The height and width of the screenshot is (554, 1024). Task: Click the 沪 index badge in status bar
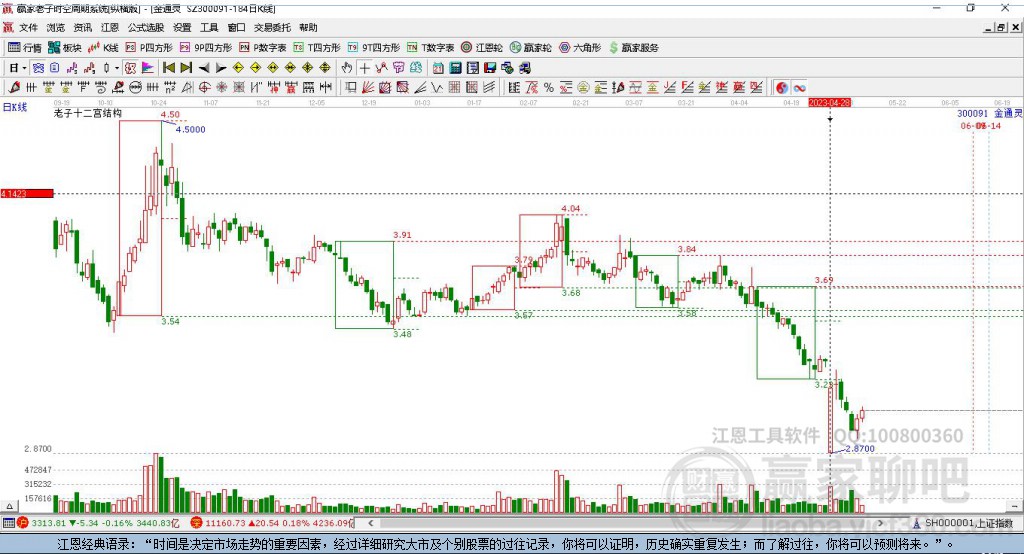point(23,523)
